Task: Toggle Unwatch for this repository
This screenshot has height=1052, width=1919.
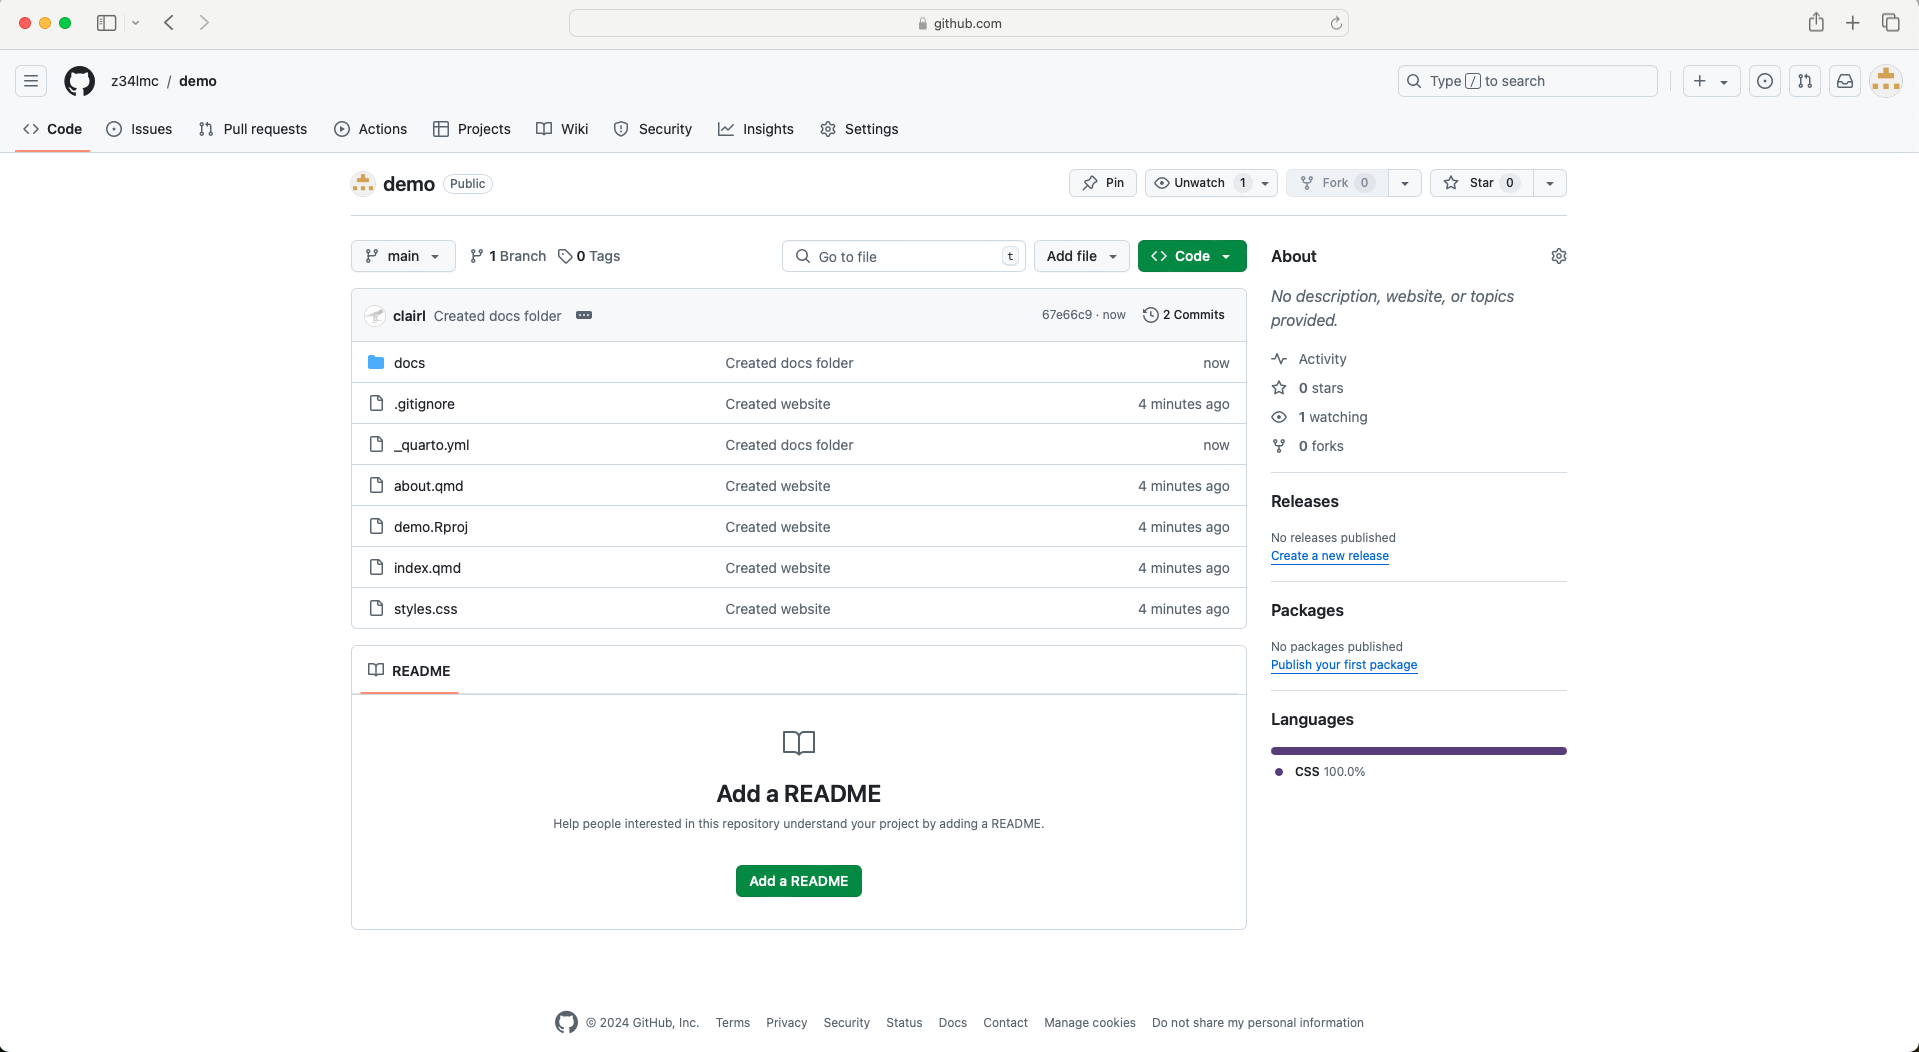Action: coord(1198,183)
